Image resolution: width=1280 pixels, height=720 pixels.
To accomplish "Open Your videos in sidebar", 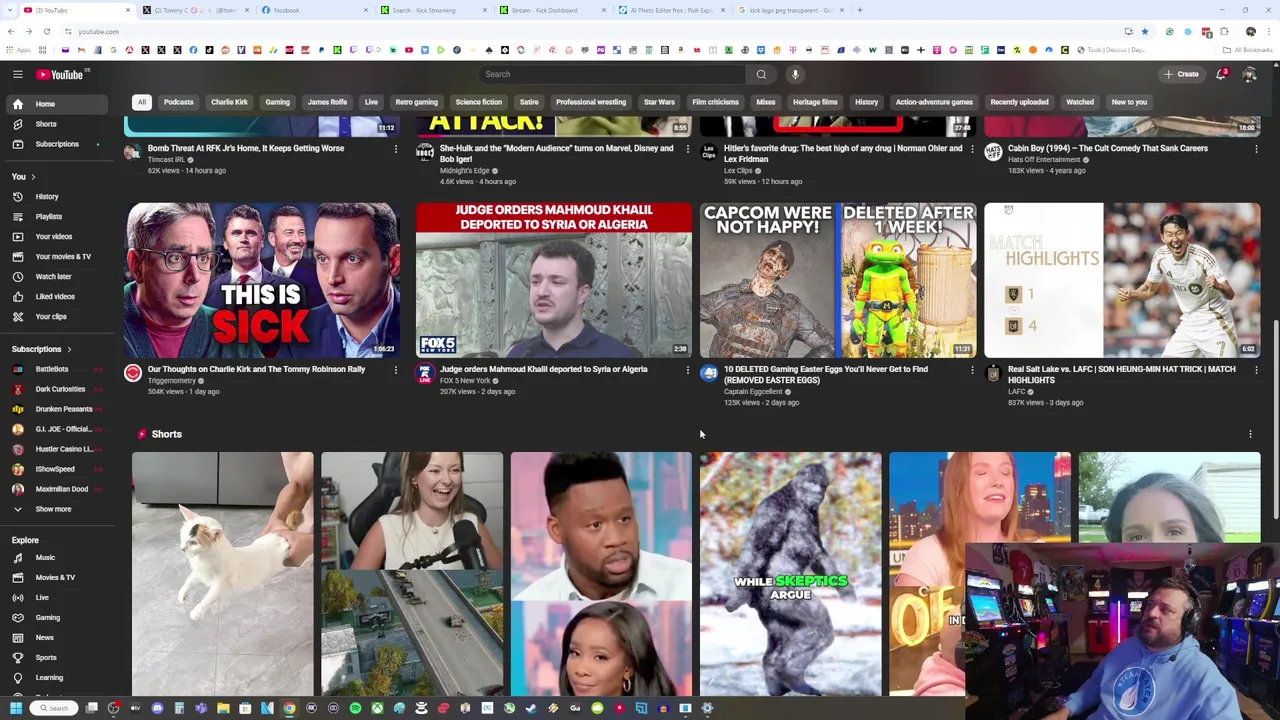I will 55,237.
